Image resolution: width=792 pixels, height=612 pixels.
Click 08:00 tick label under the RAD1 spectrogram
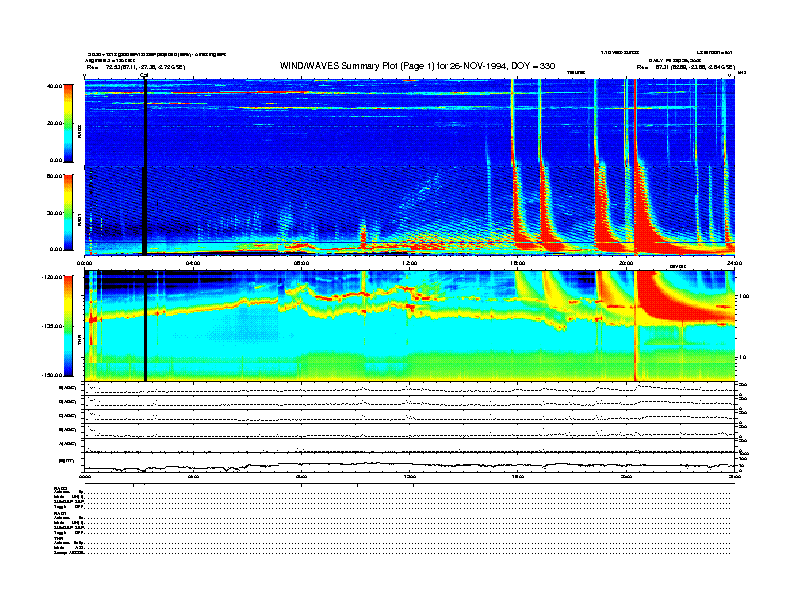[301, 263]
